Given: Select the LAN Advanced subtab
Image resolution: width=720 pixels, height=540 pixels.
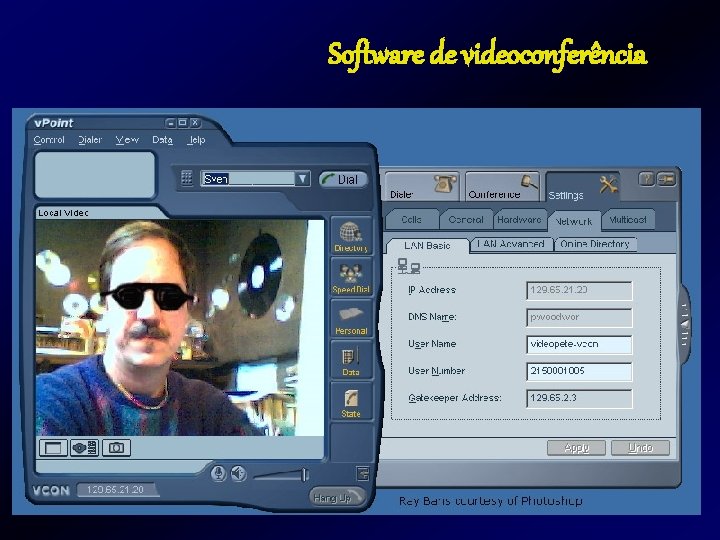Looking at the screenshot, I should [511, 244].
